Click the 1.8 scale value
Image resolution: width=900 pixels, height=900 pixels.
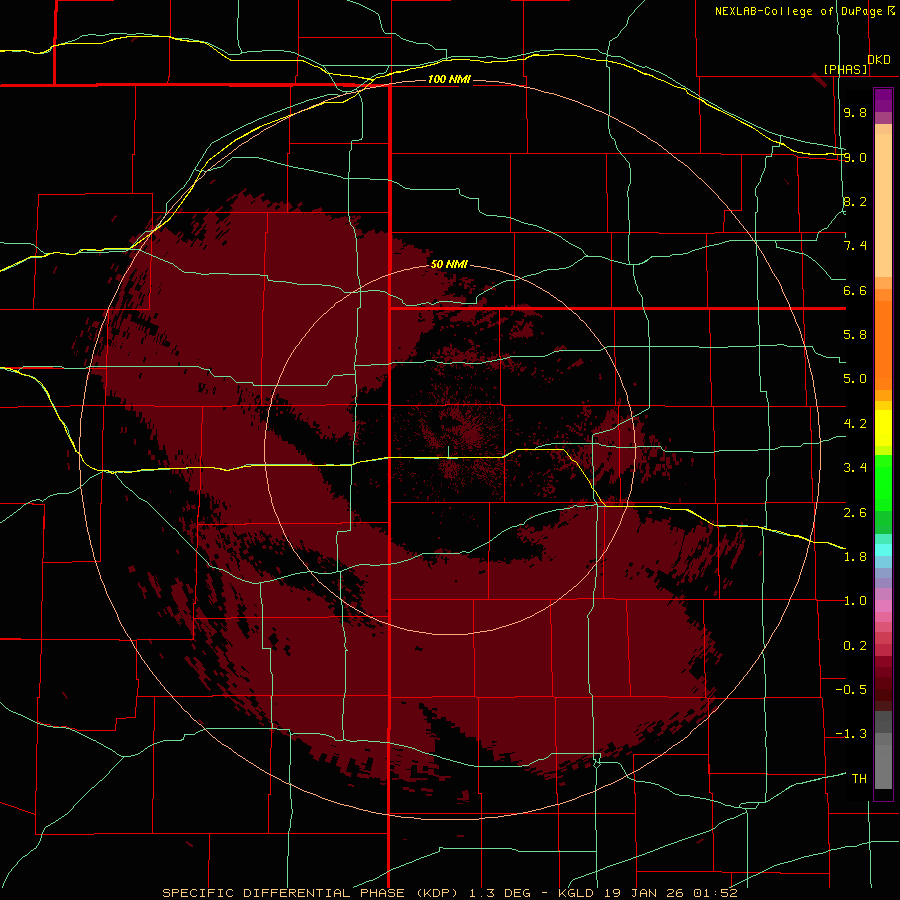(855, 557)
